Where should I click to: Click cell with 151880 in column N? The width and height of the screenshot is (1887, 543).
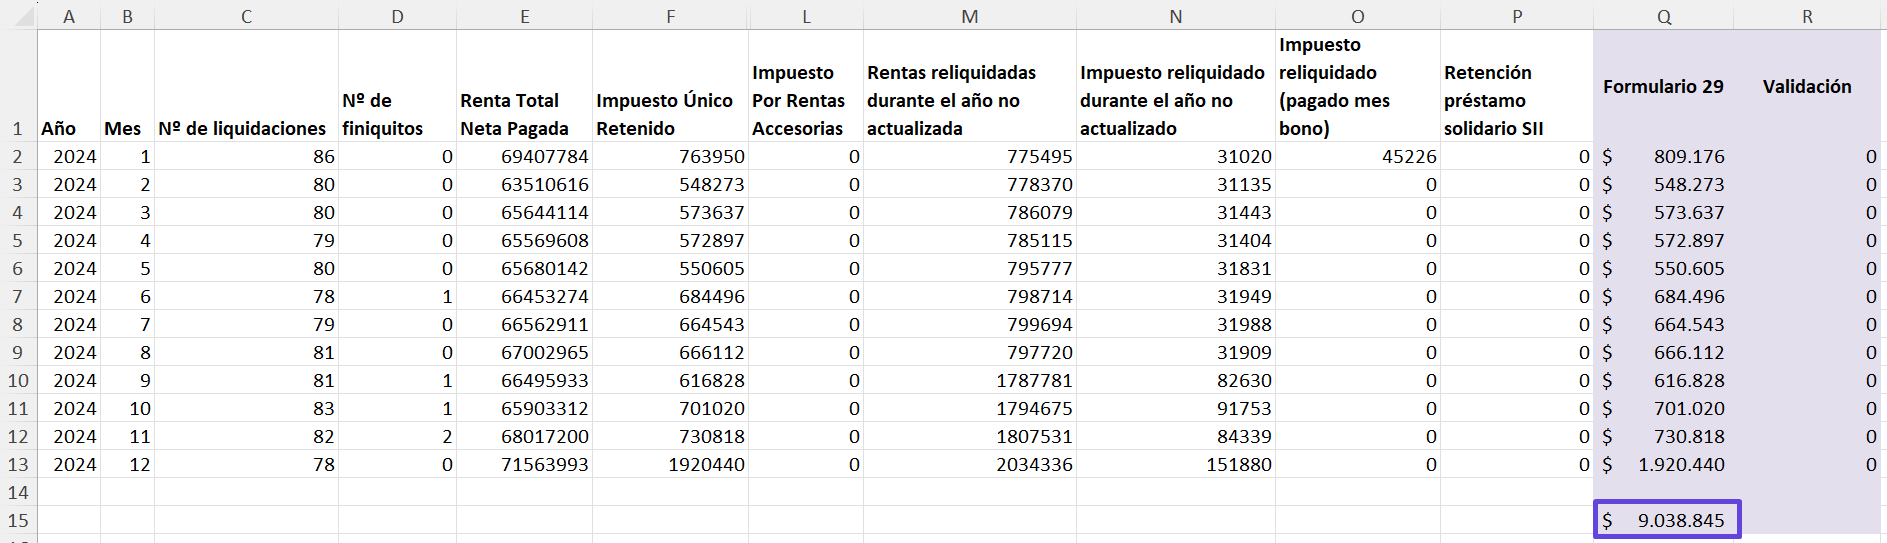coord(1175,464)
